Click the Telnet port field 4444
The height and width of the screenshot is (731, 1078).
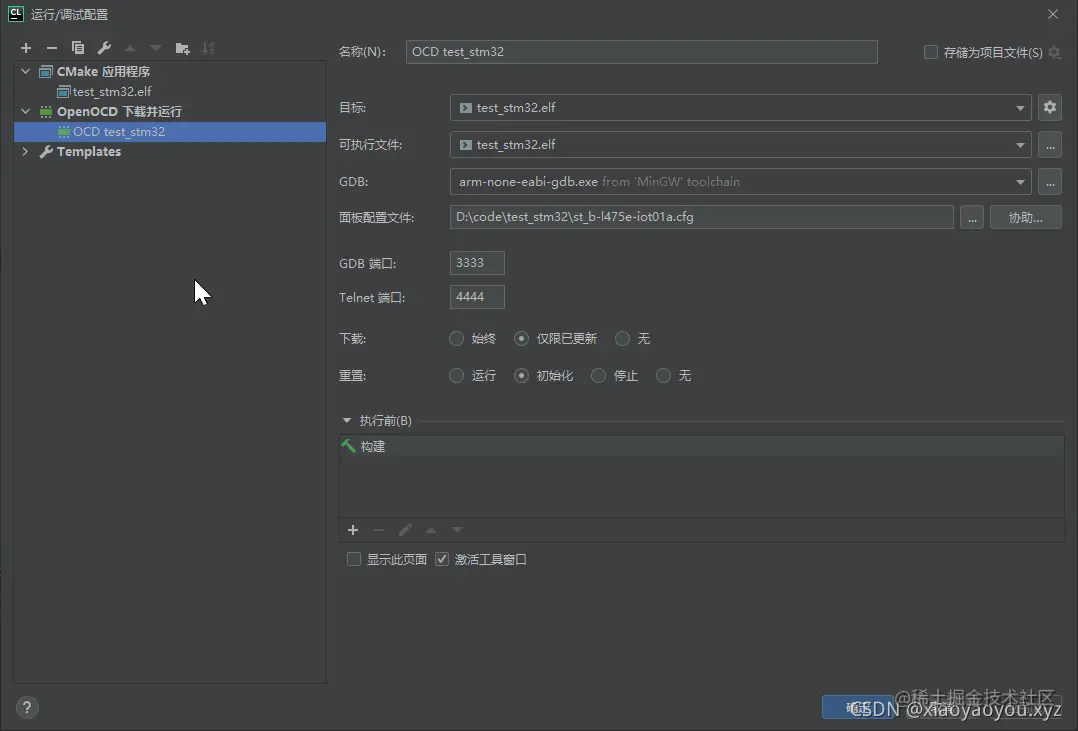click(477, 297)
